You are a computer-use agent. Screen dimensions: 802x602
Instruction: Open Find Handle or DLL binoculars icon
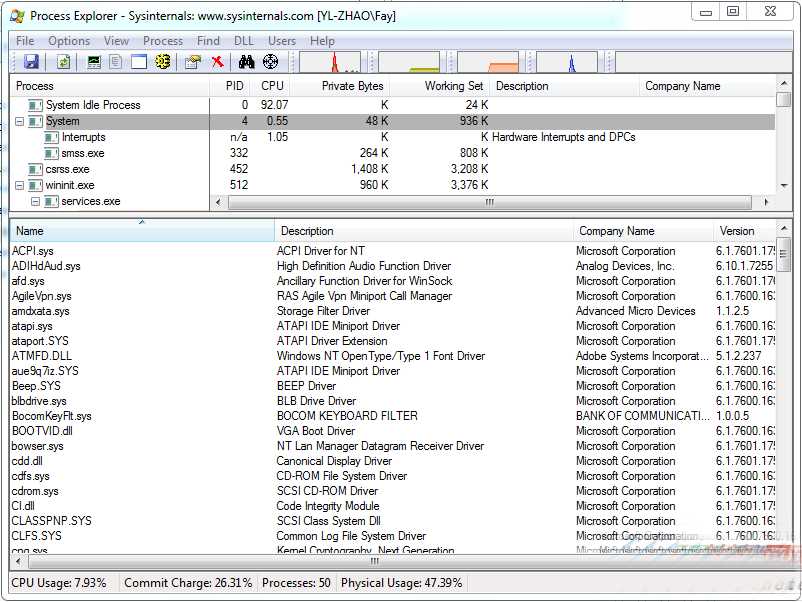click(245, 62)
